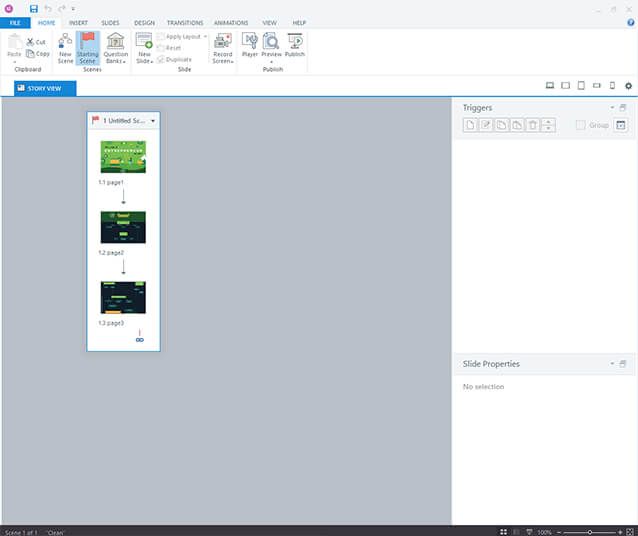
Task: Click the Save icon in quick access toolbar
Action: pos(34,9)
